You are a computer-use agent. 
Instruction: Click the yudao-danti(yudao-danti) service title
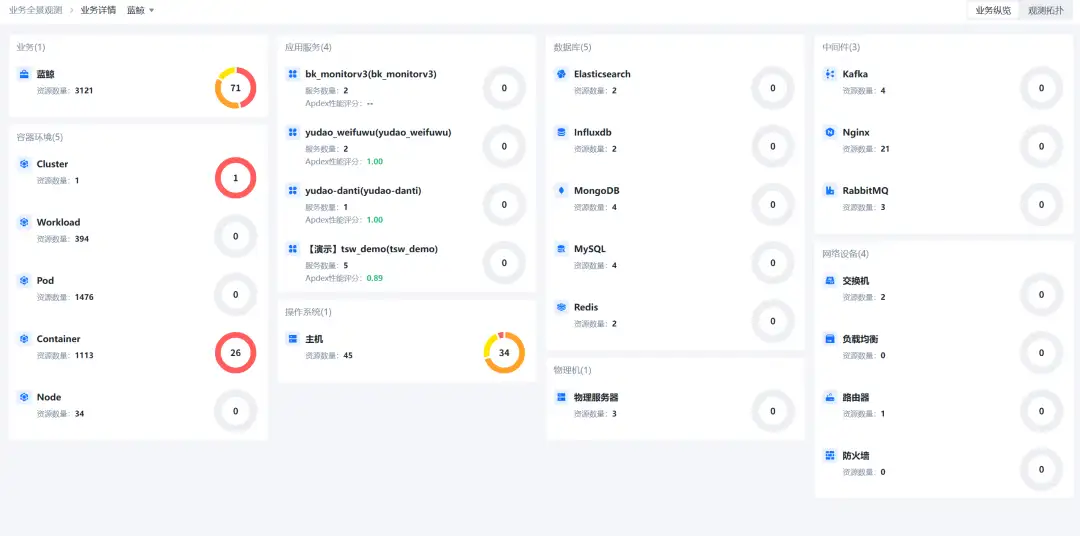[363, 190]
